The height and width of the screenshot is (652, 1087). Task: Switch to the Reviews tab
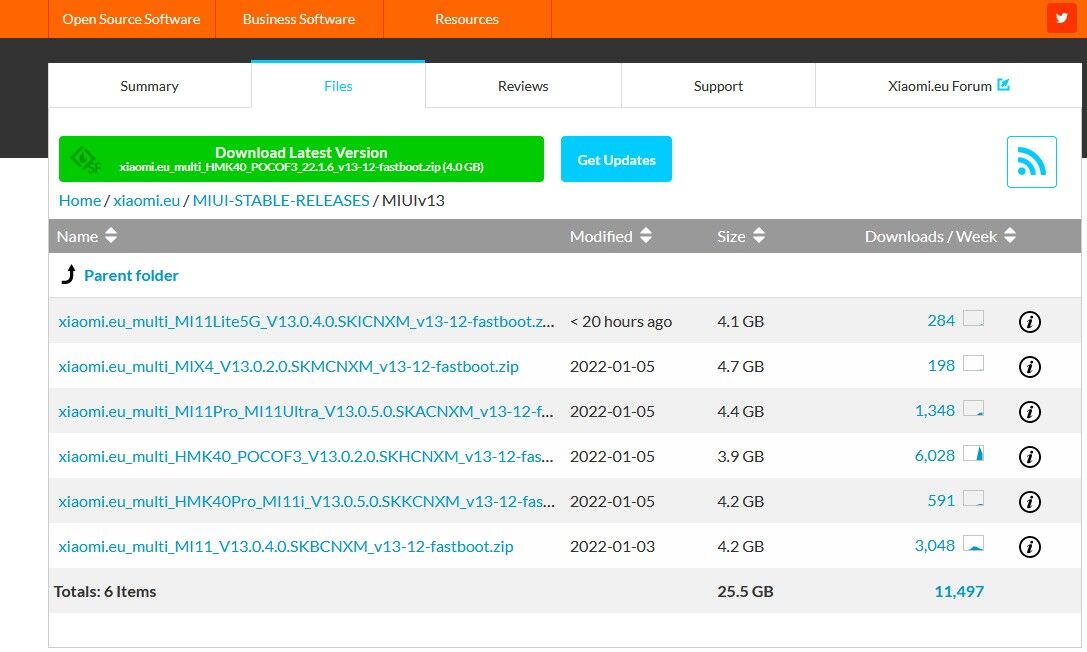[x=523, y=86]
